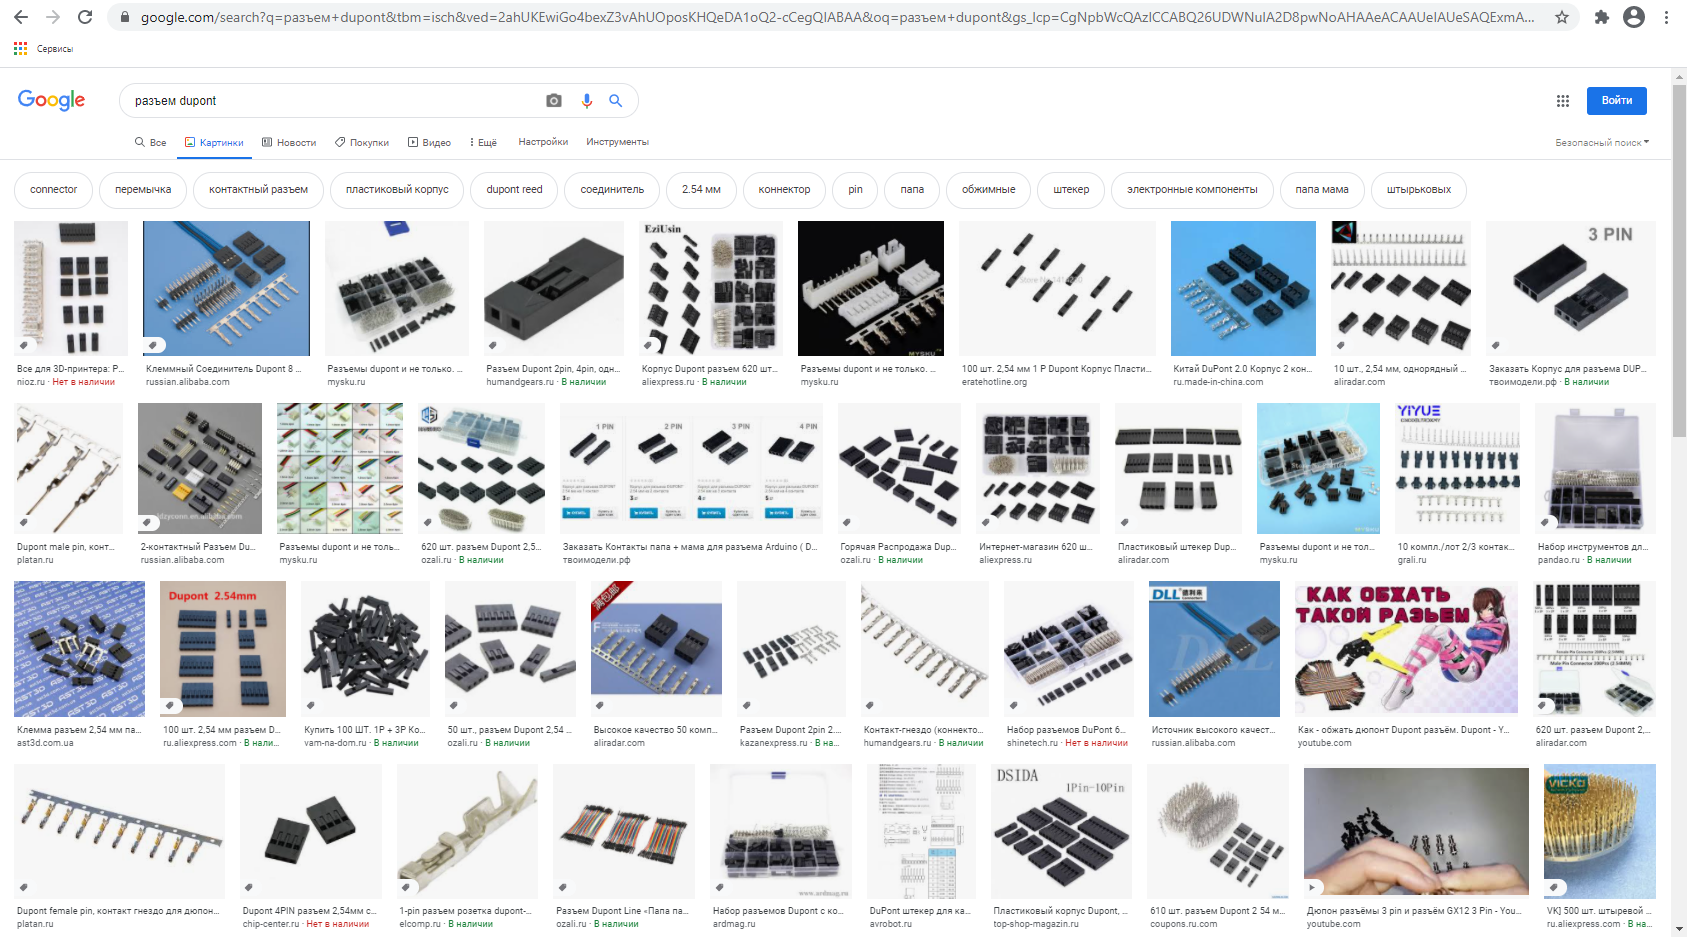This screenshot has width=1687, height=937.
Task: Apply the 'штекер' filter chip
Action: pyautogui.click(x=1071, y=190)
